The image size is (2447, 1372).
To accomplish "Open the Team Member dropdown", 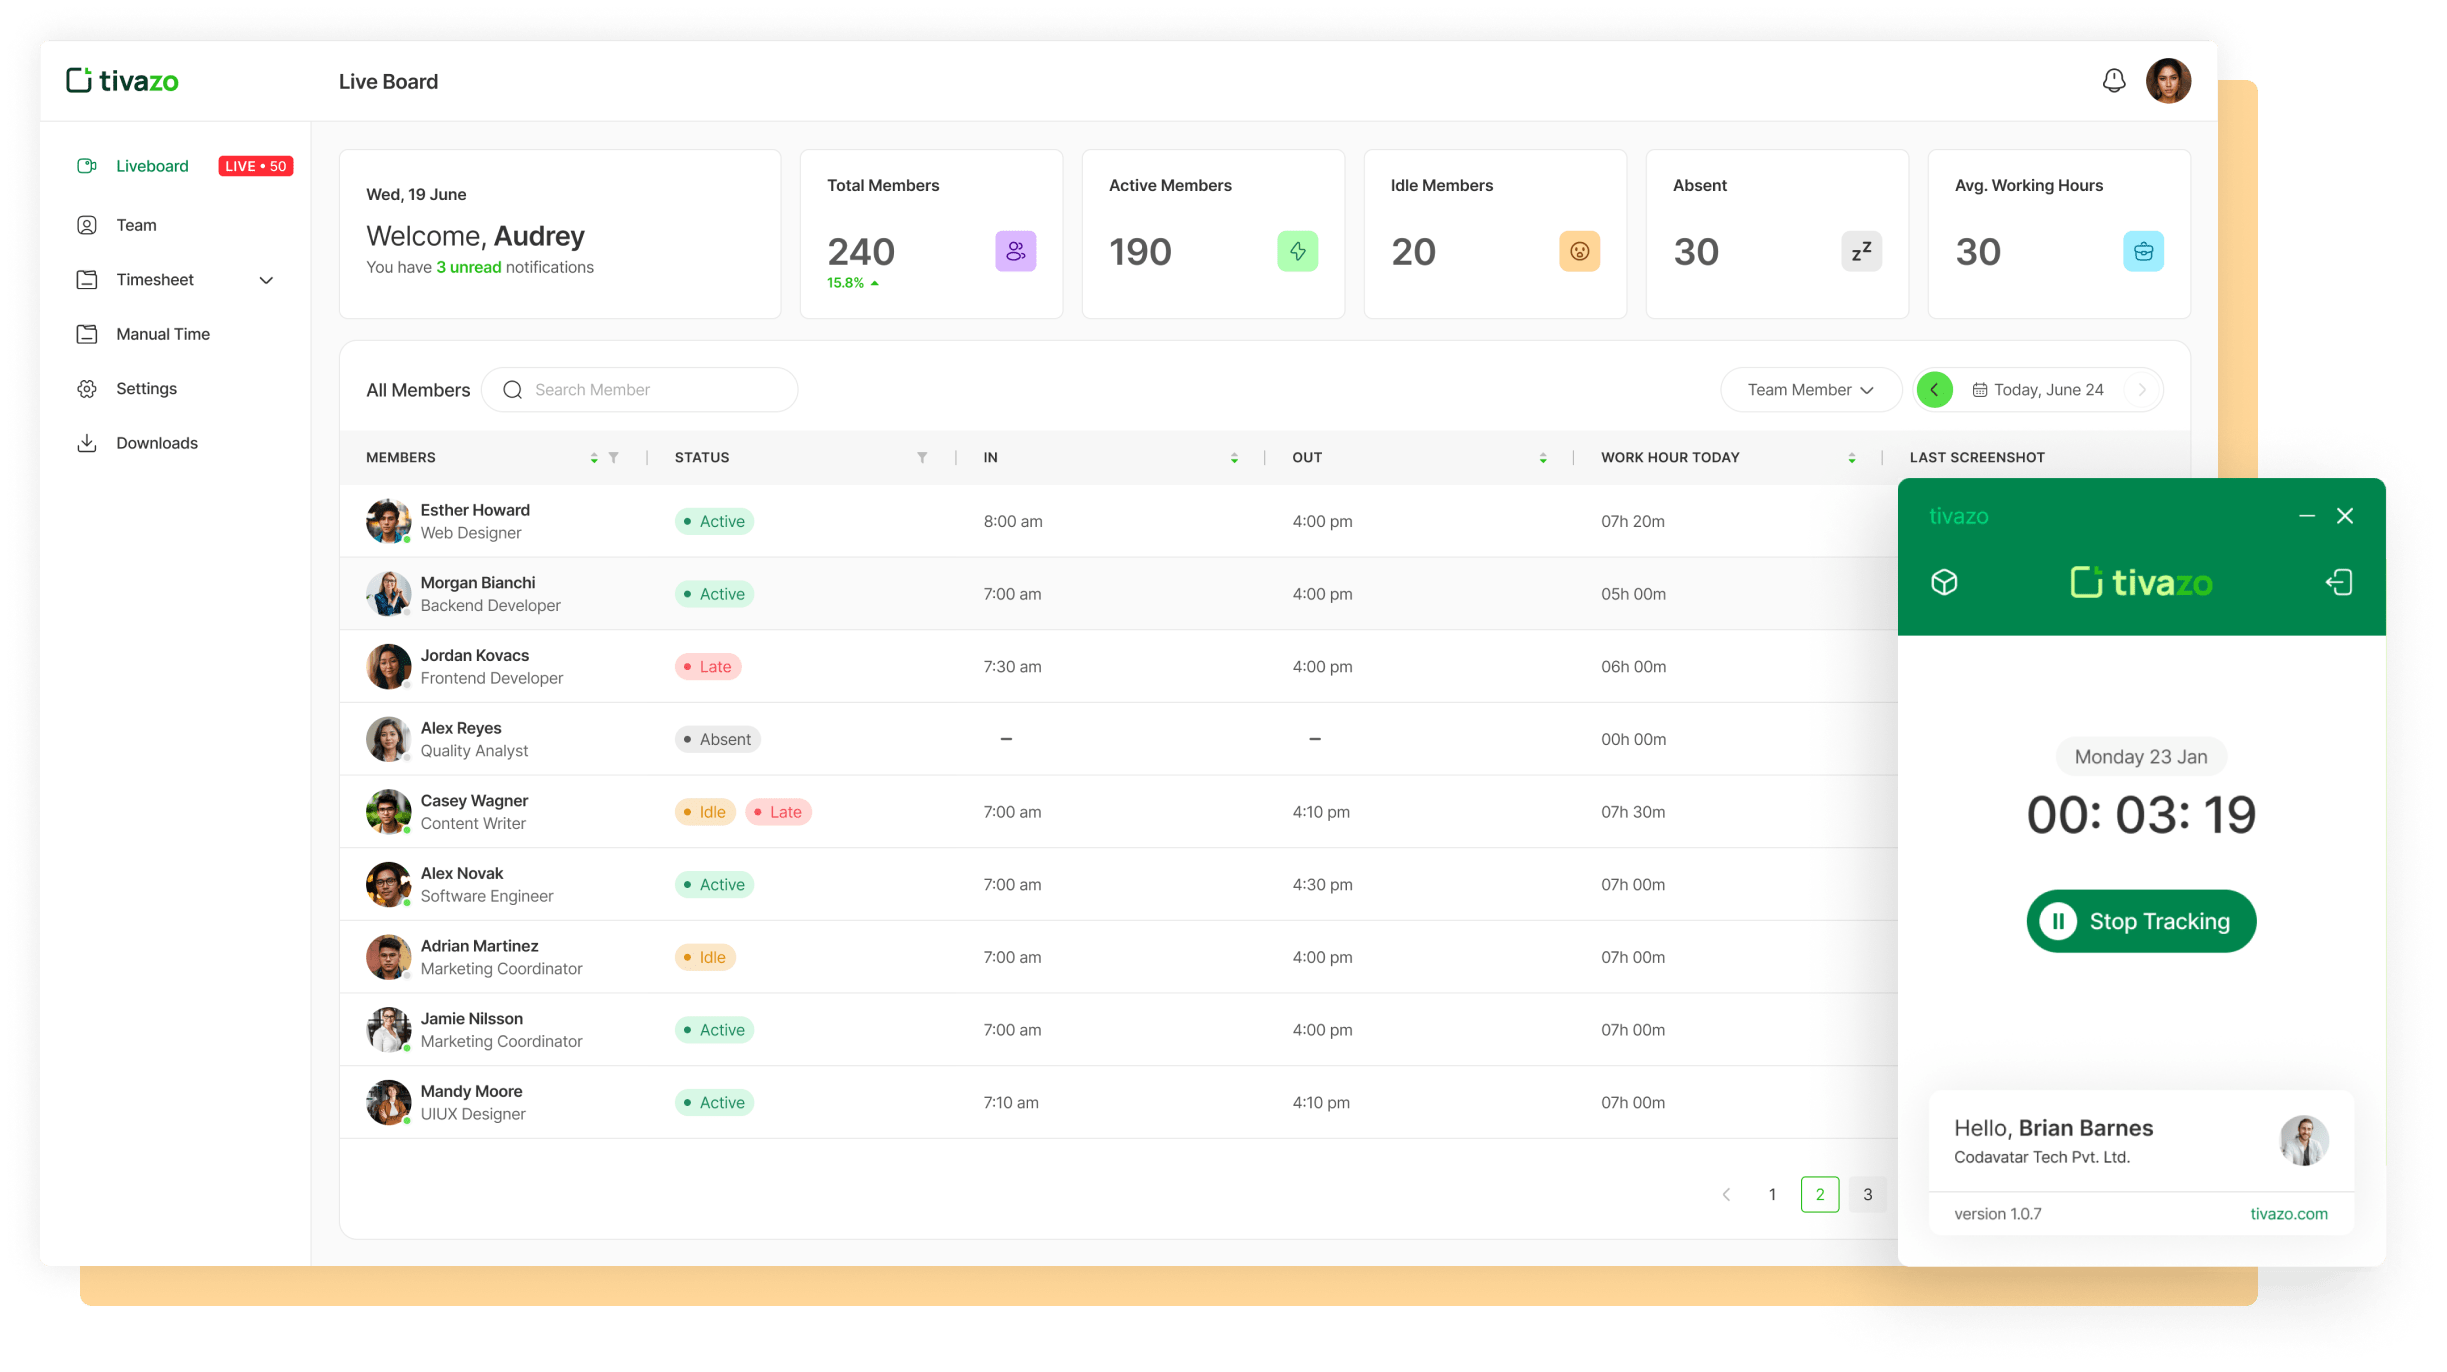I will (1810, 389).
